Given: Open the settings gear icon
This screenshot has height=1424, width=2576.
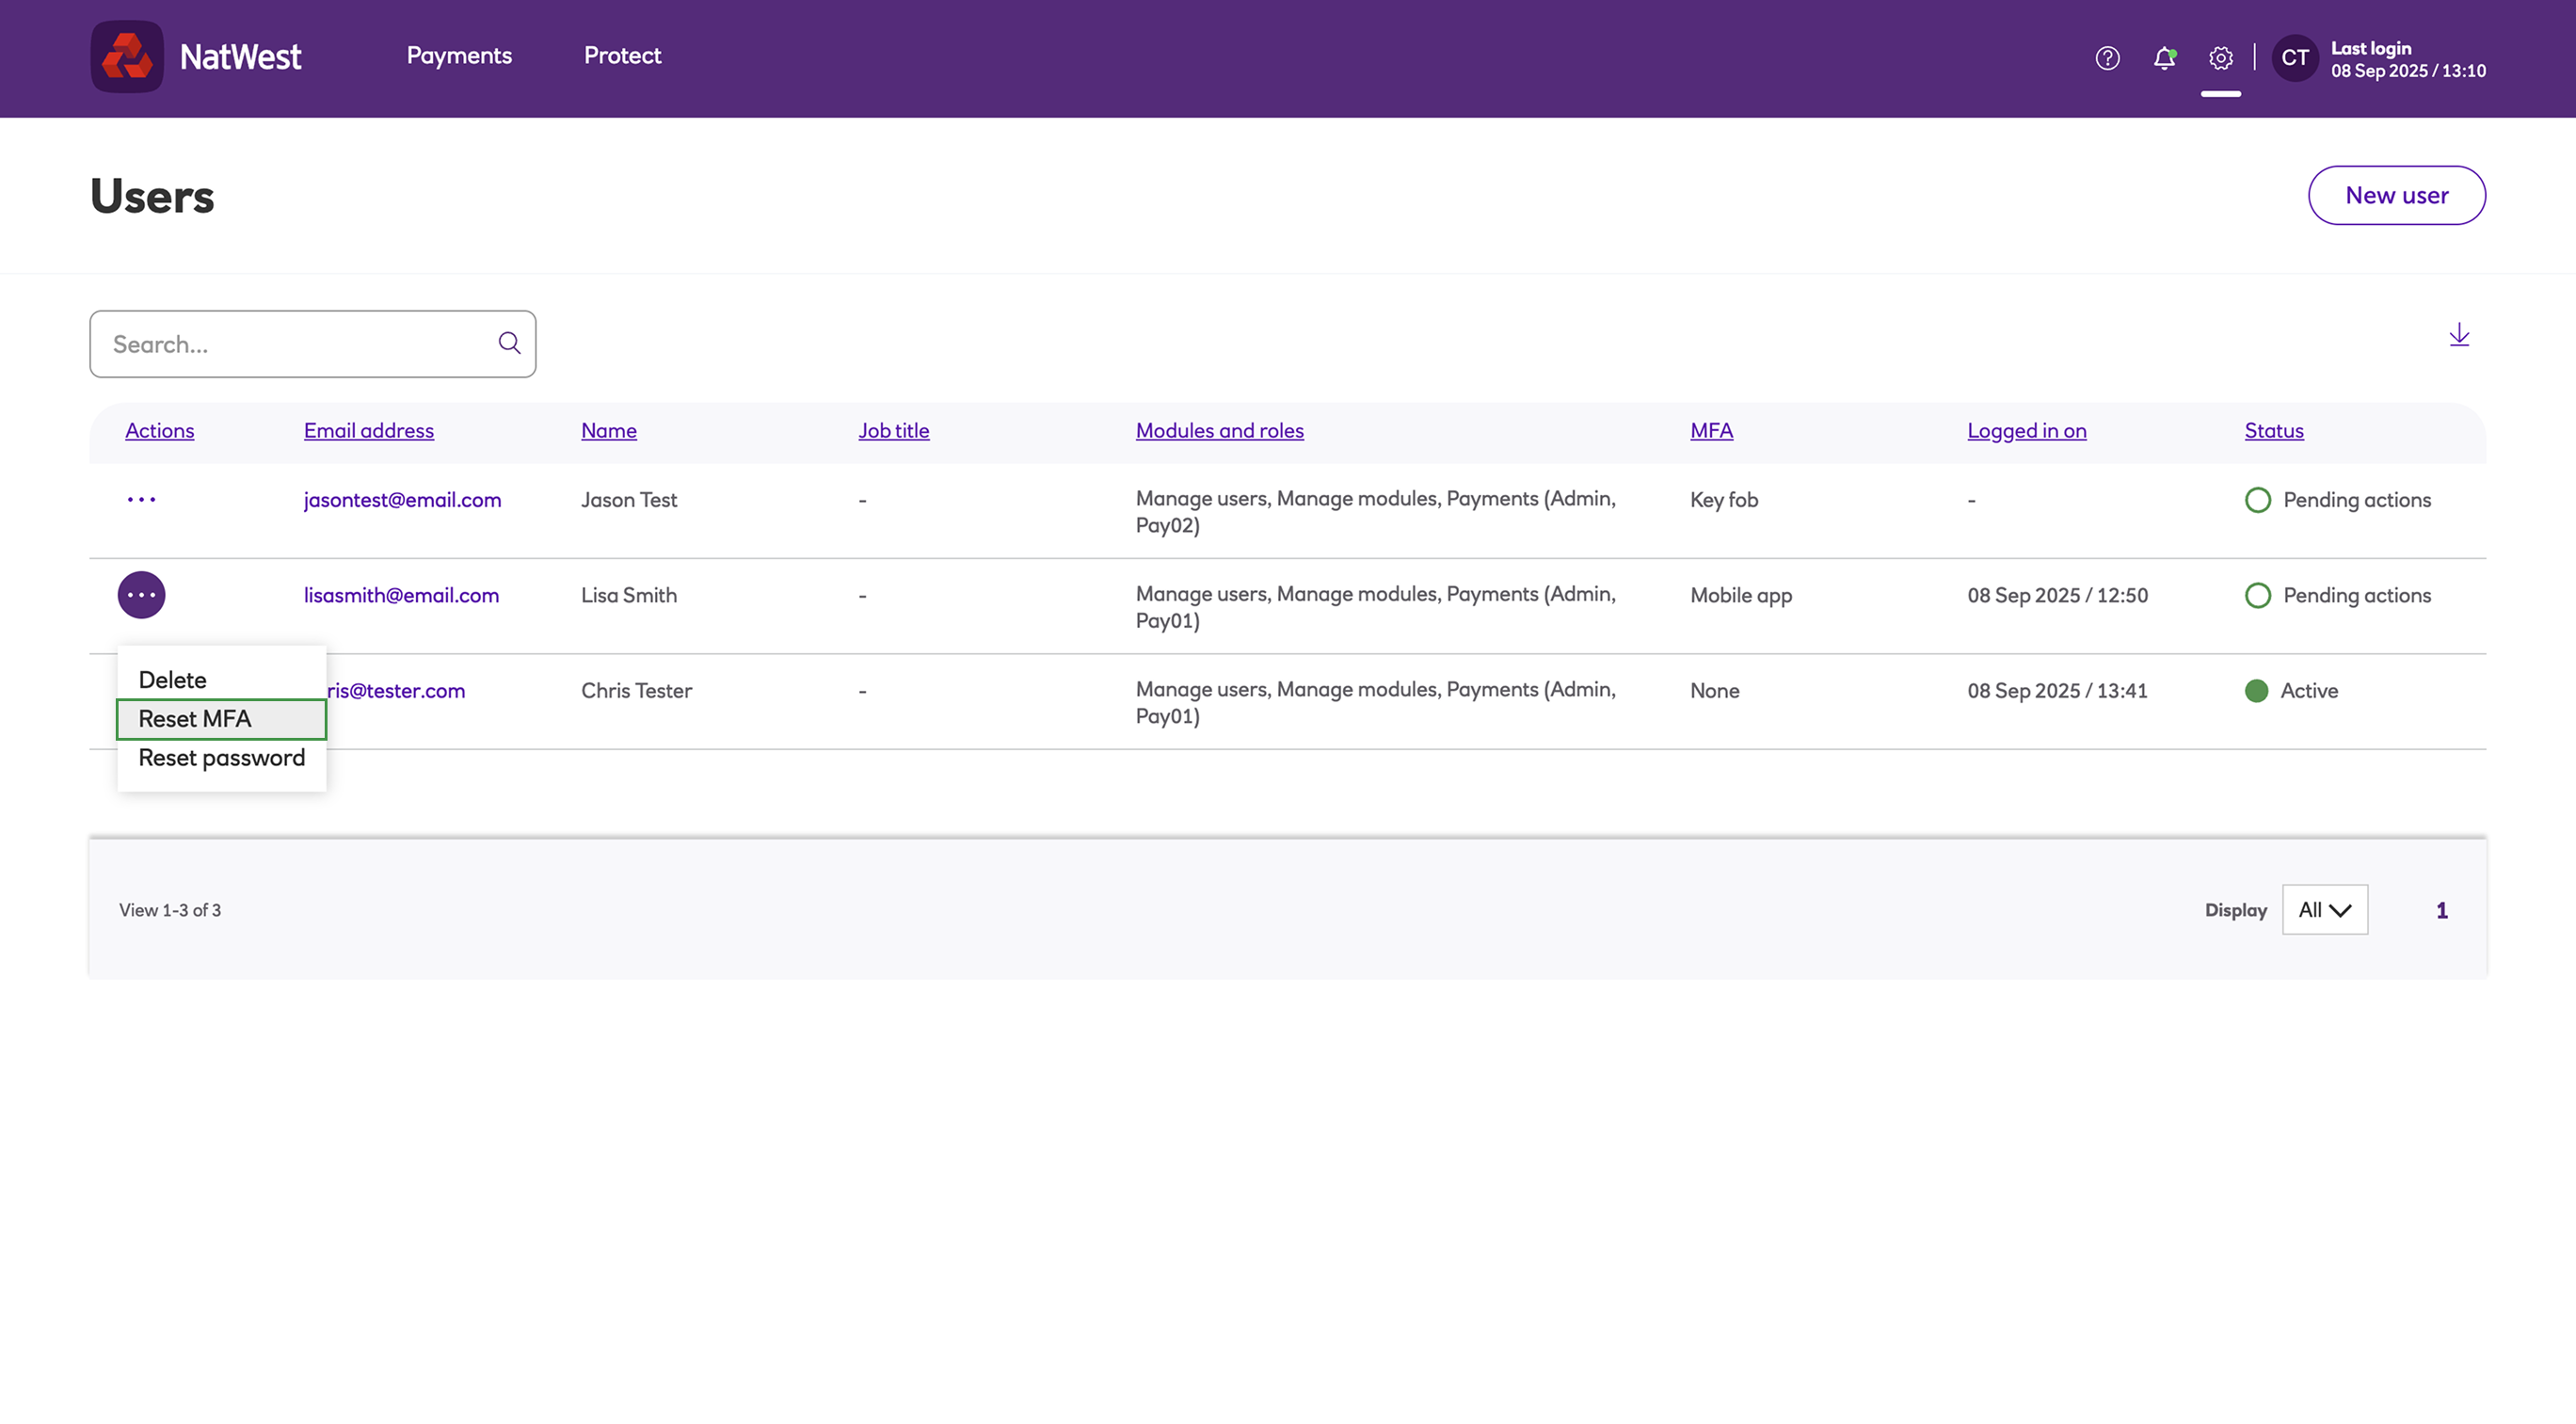Looking at the screenshot, I should coord(2220,58).
